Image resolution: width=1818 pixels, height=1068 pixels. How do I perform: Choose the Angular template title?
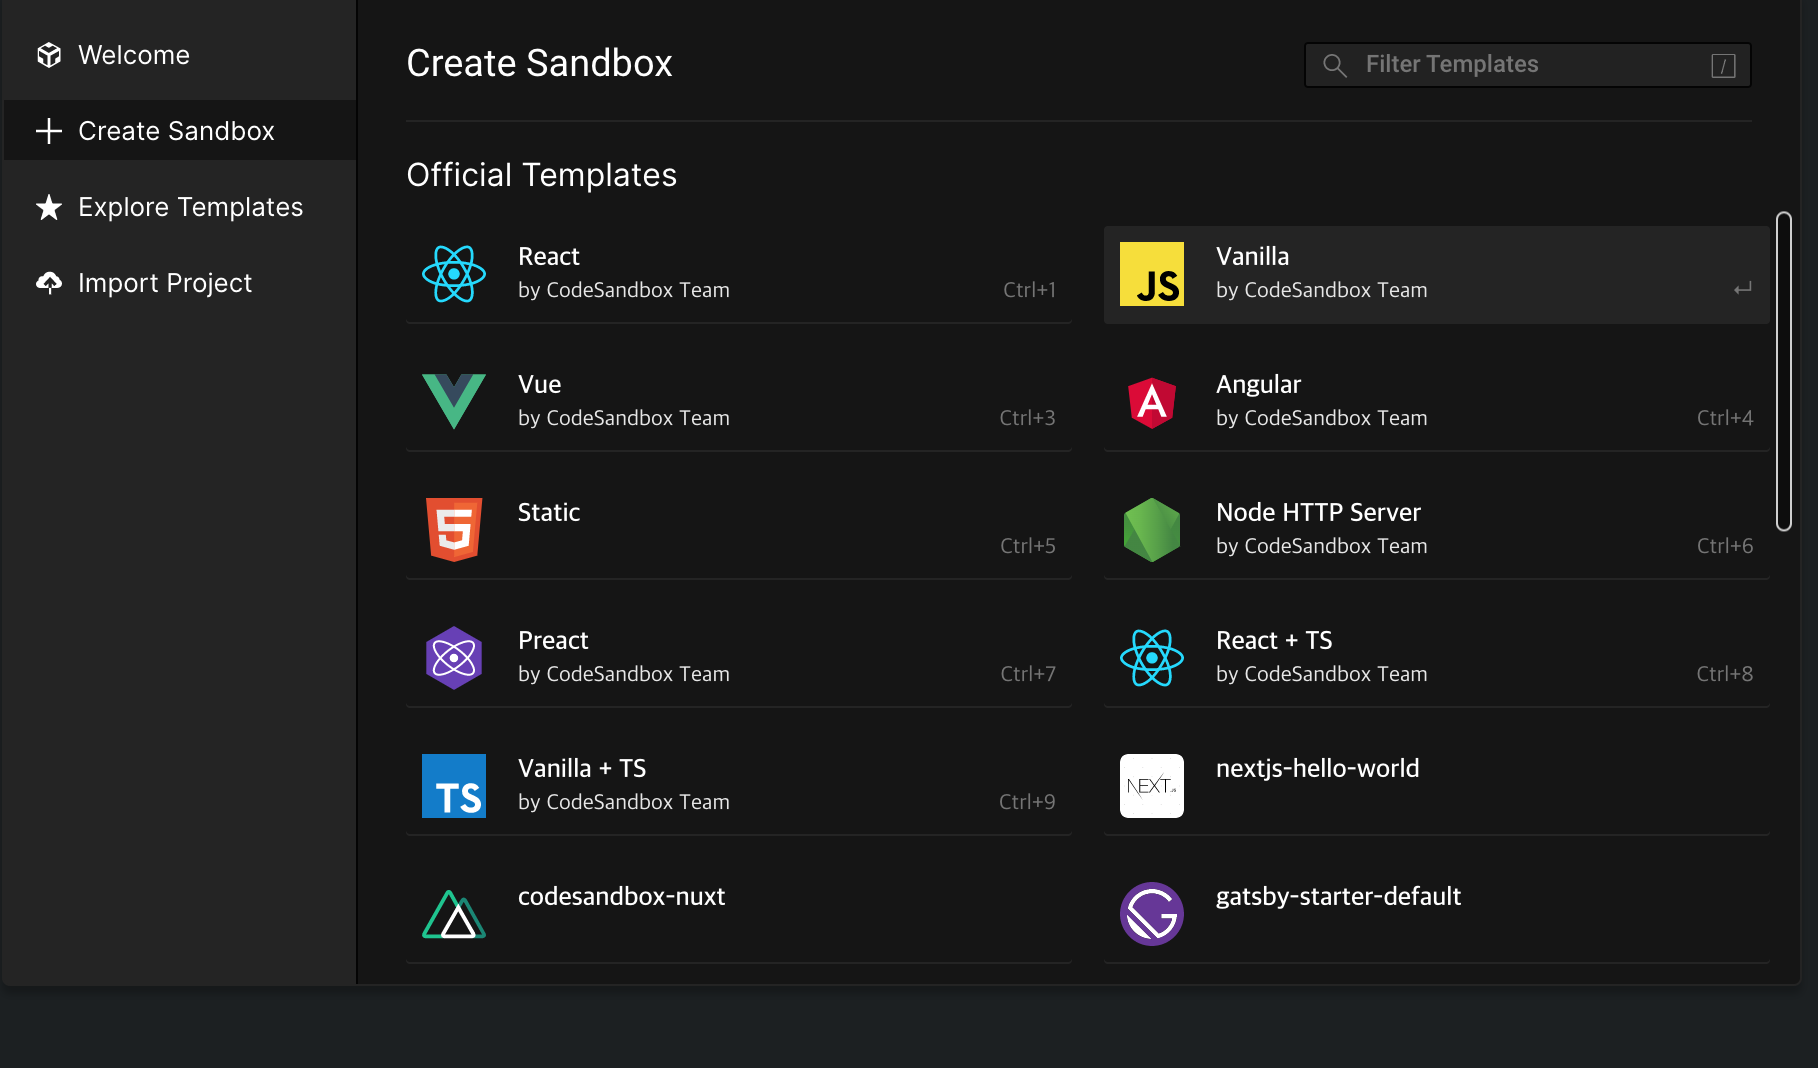point(1258,385)
